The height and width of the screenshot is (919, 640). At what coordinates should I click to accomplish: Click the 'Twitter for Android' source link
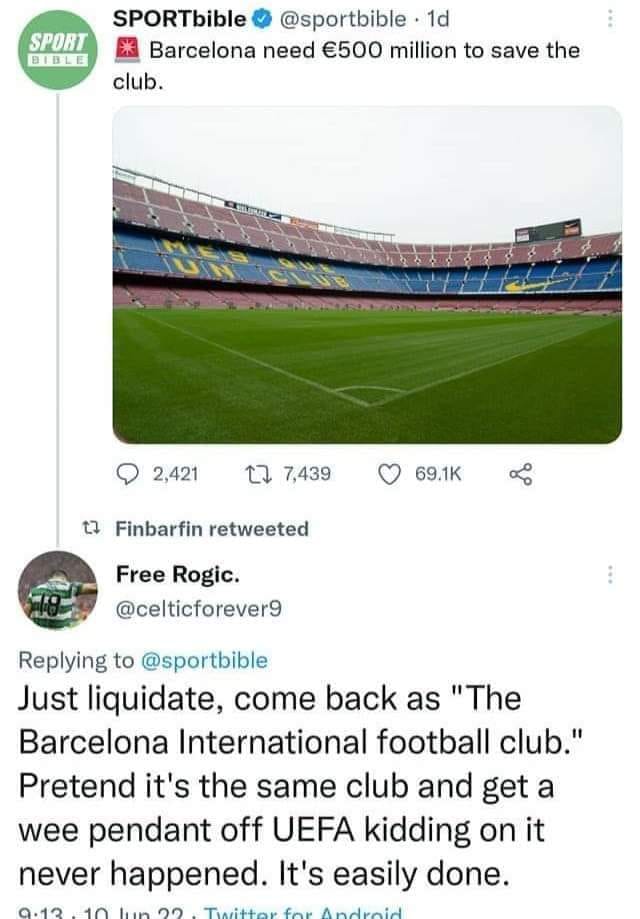coord(328,913)
